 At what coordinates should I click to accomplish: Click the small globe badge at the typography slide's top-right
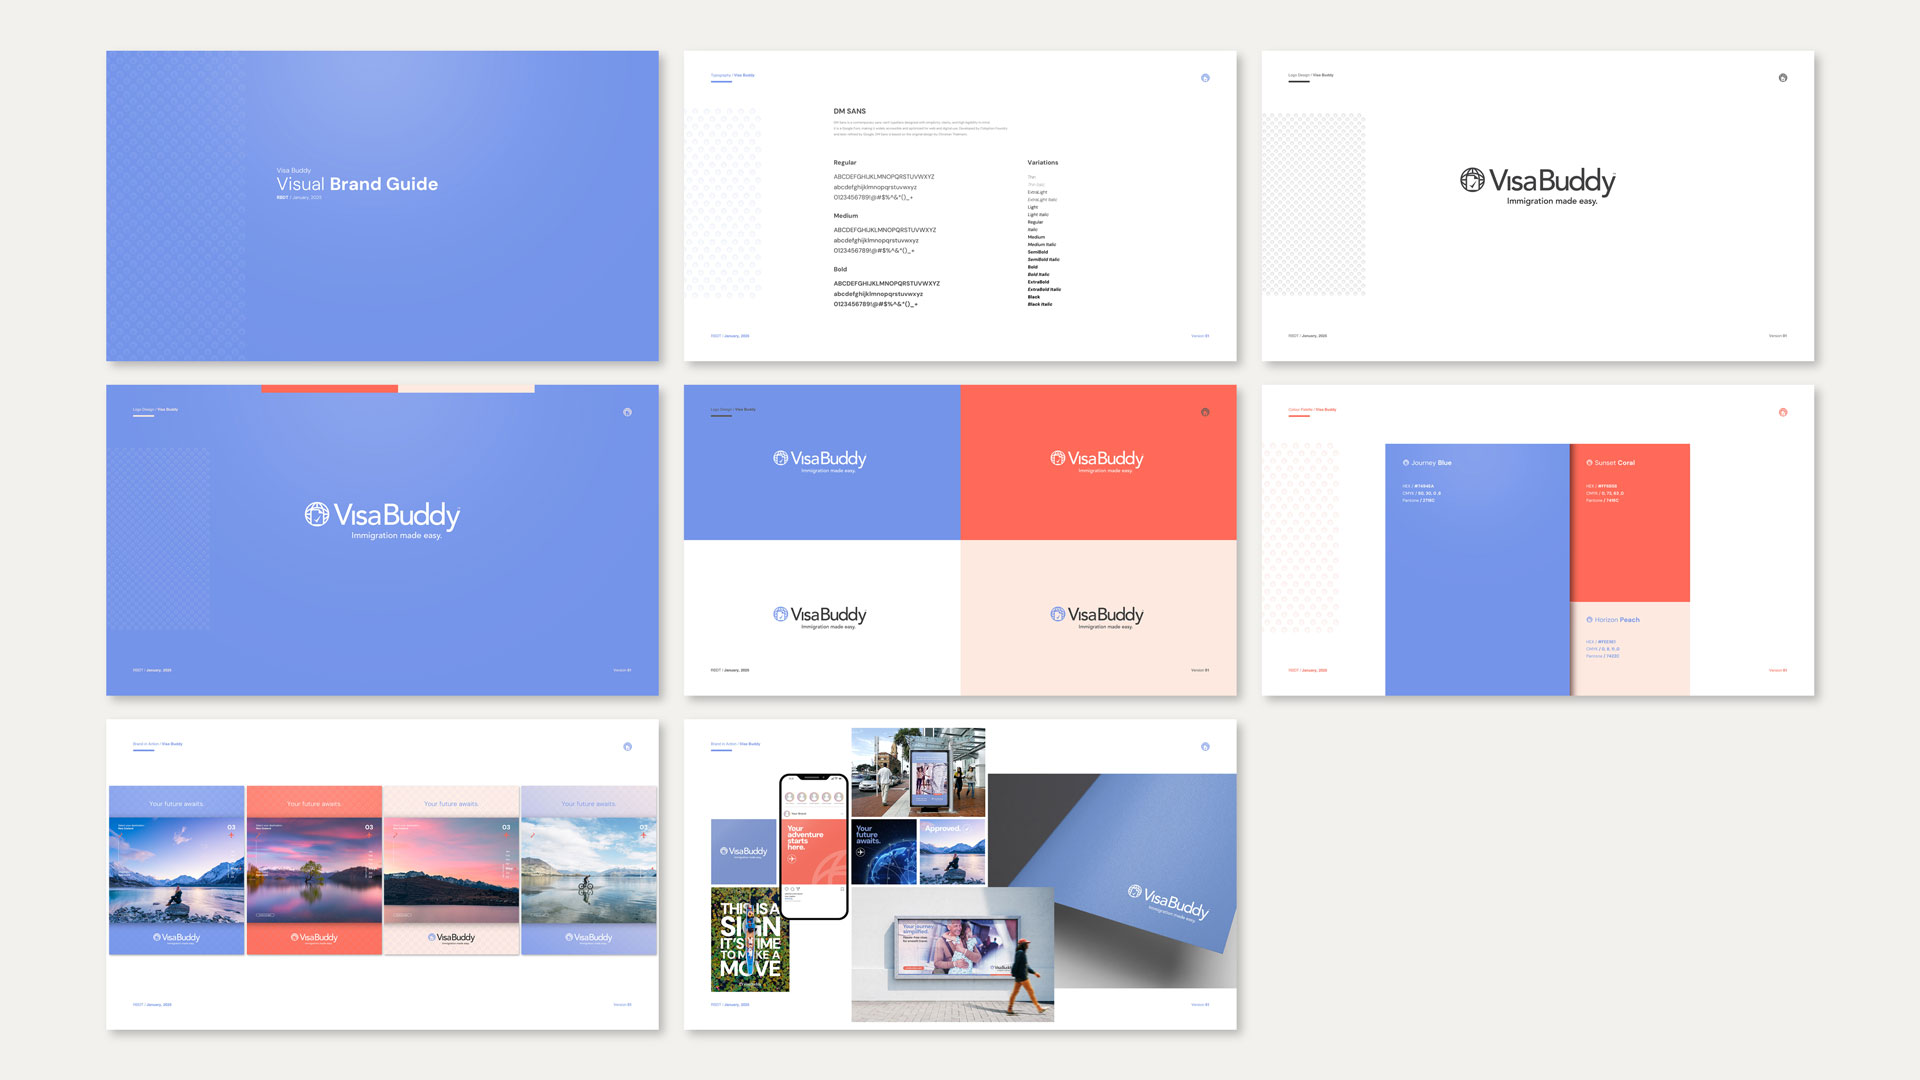[1205, 78]
